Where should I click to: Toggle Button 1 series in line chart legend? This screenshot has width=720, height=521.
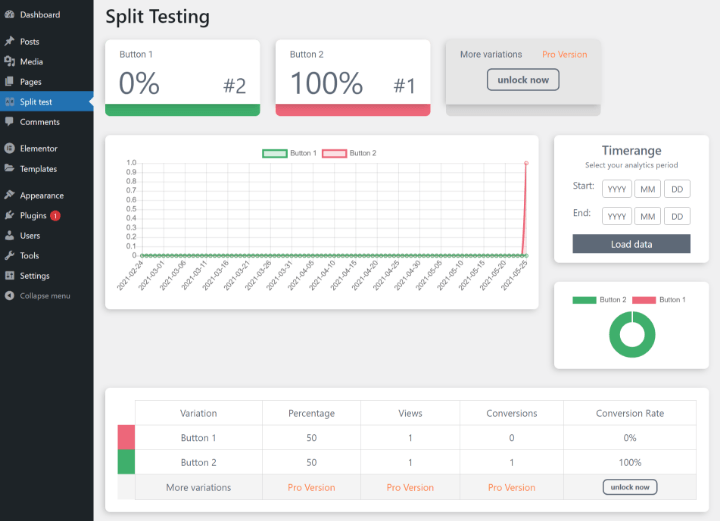pyautogui.click(x=290, y=153)
